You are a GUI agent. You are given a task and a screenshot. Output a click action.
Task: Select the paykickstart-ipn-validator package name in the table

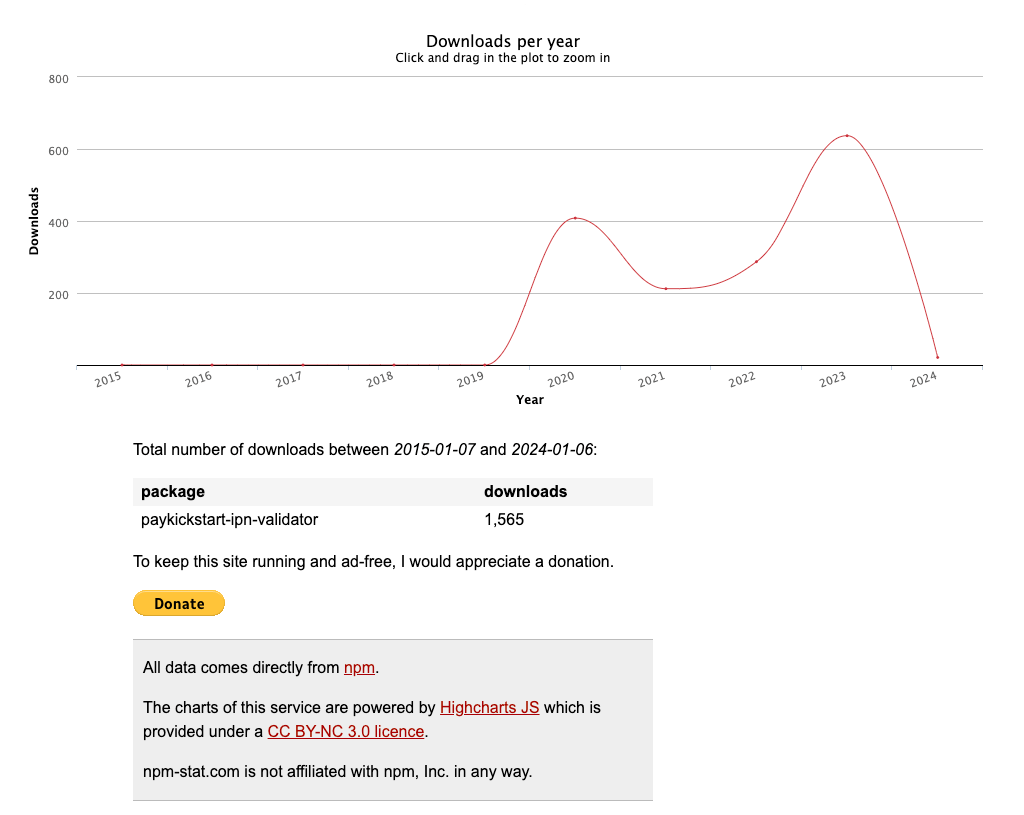pyautogui.click(x=230, y=519)
